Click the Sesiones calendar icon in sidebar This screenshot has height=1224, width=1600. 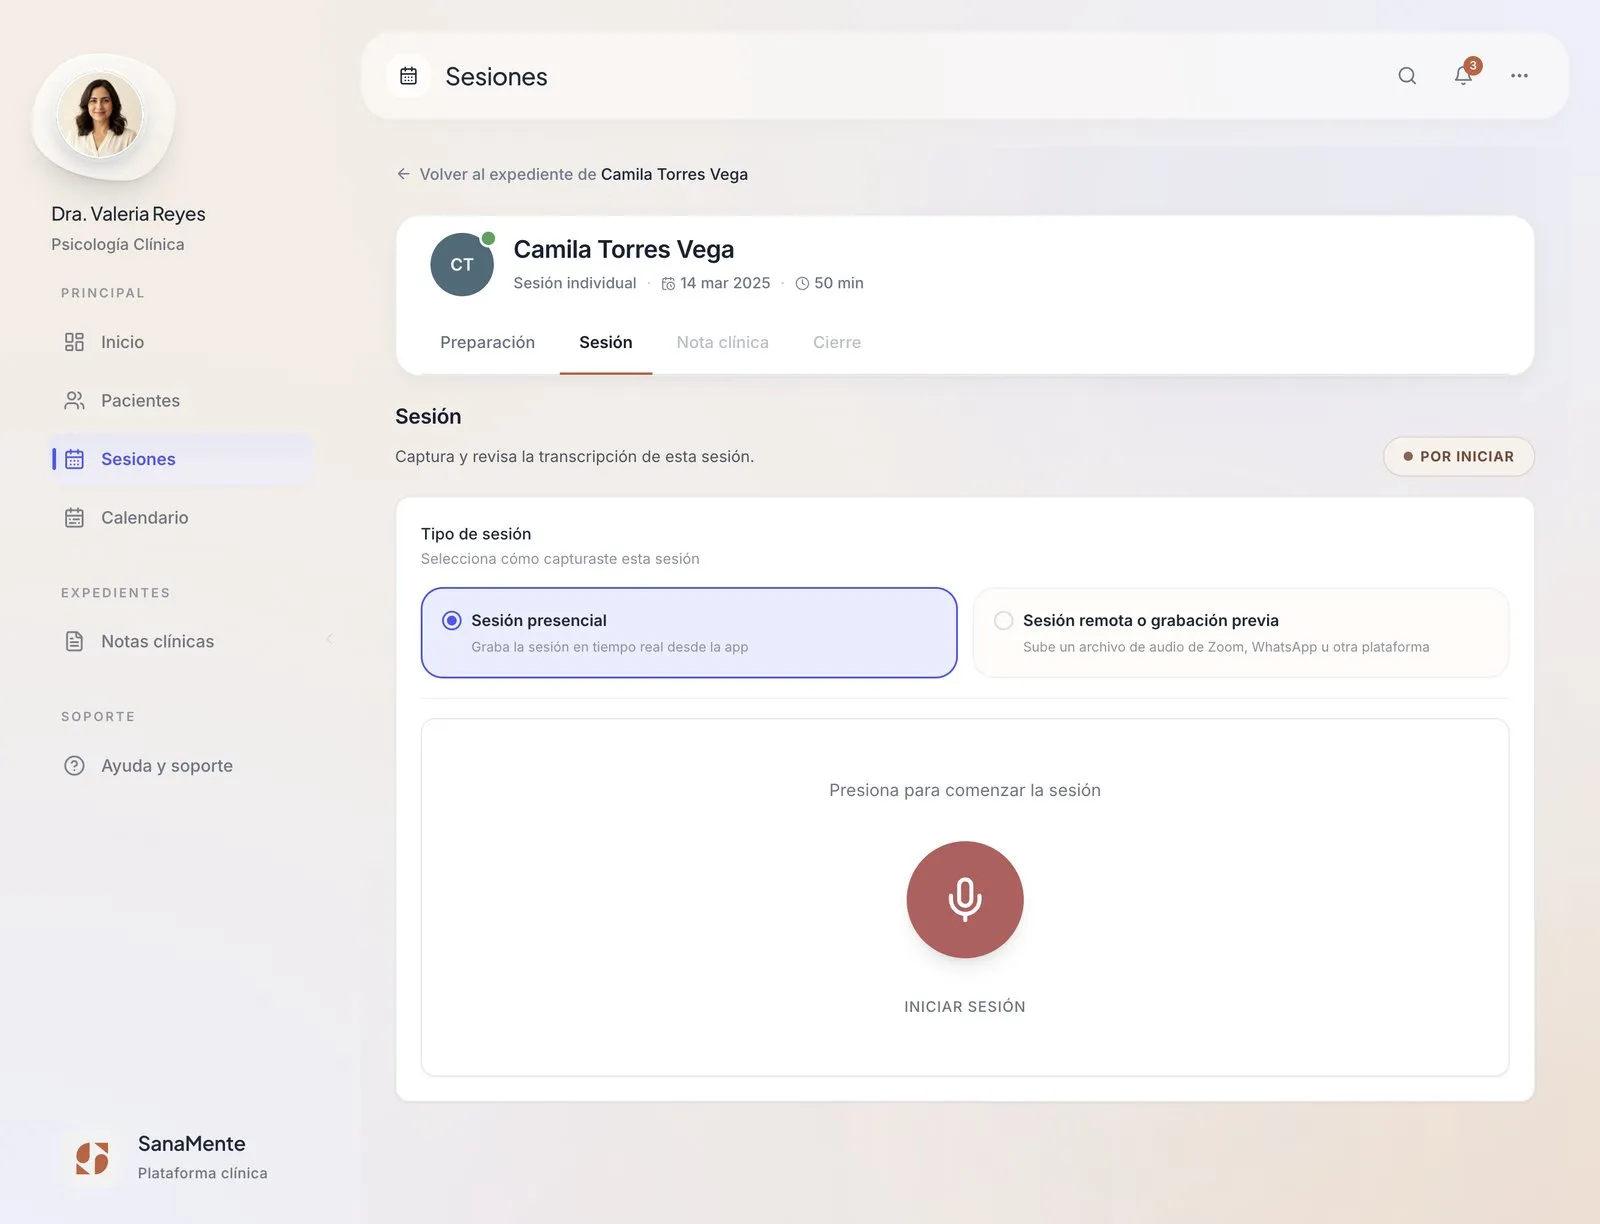click(x=74, y=459)
